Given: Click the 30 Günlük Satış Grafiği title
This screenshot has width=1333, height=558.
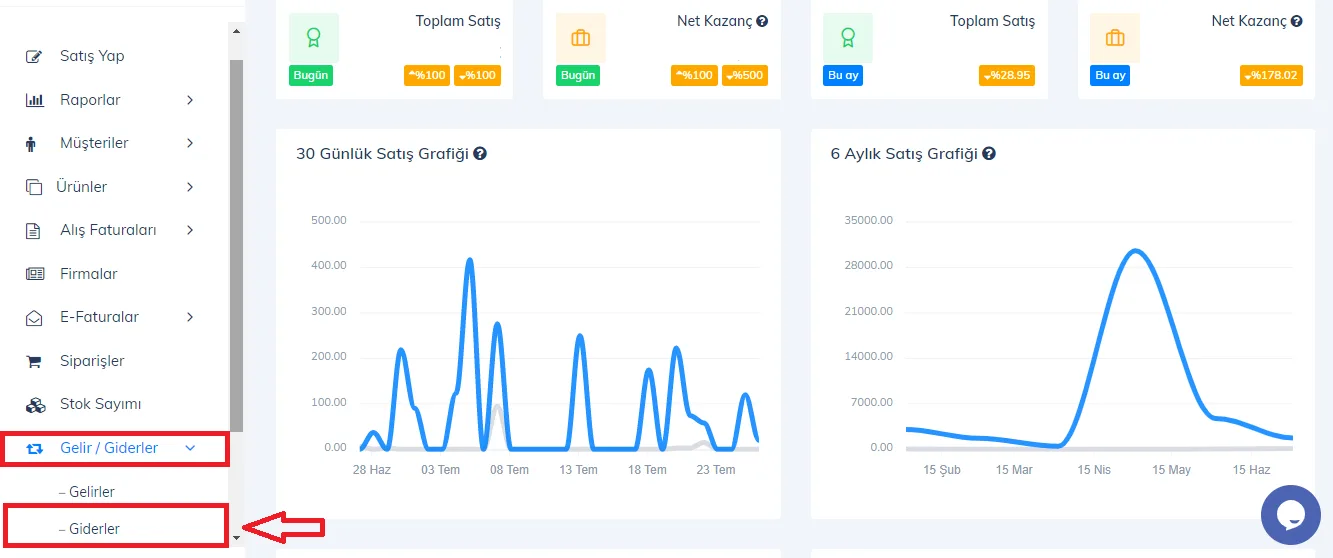Looking at the screenshot, I should pyautogui.click(x=382, y=154).
